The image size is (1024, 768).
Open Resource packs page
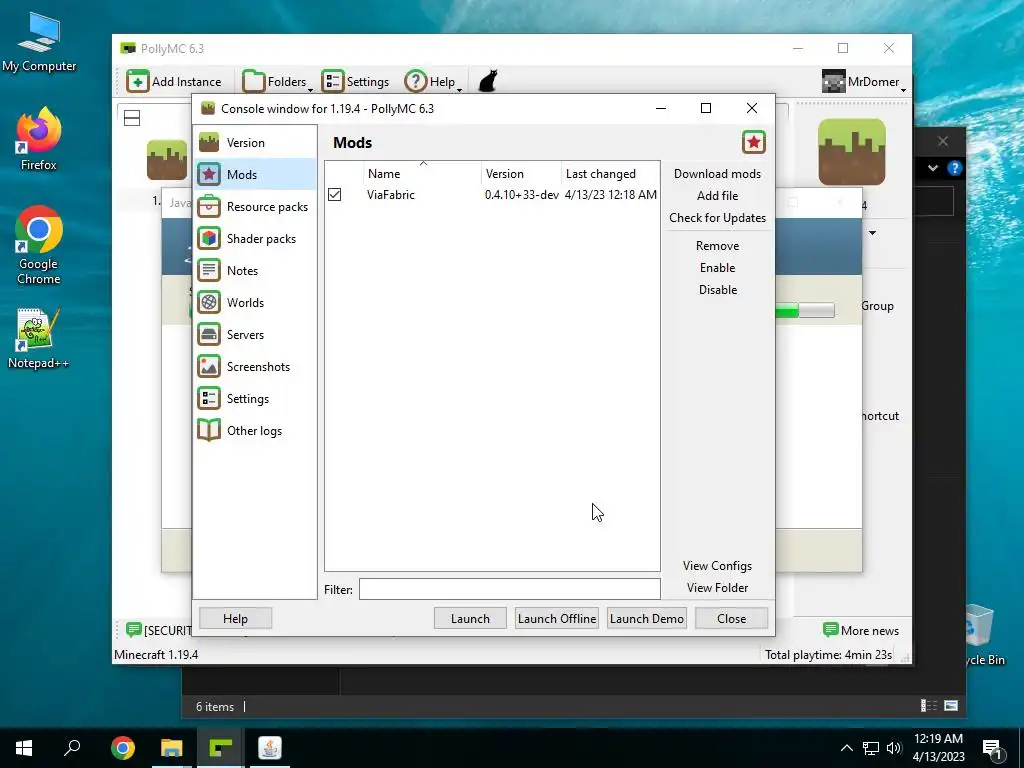click(x=255, y=206)
